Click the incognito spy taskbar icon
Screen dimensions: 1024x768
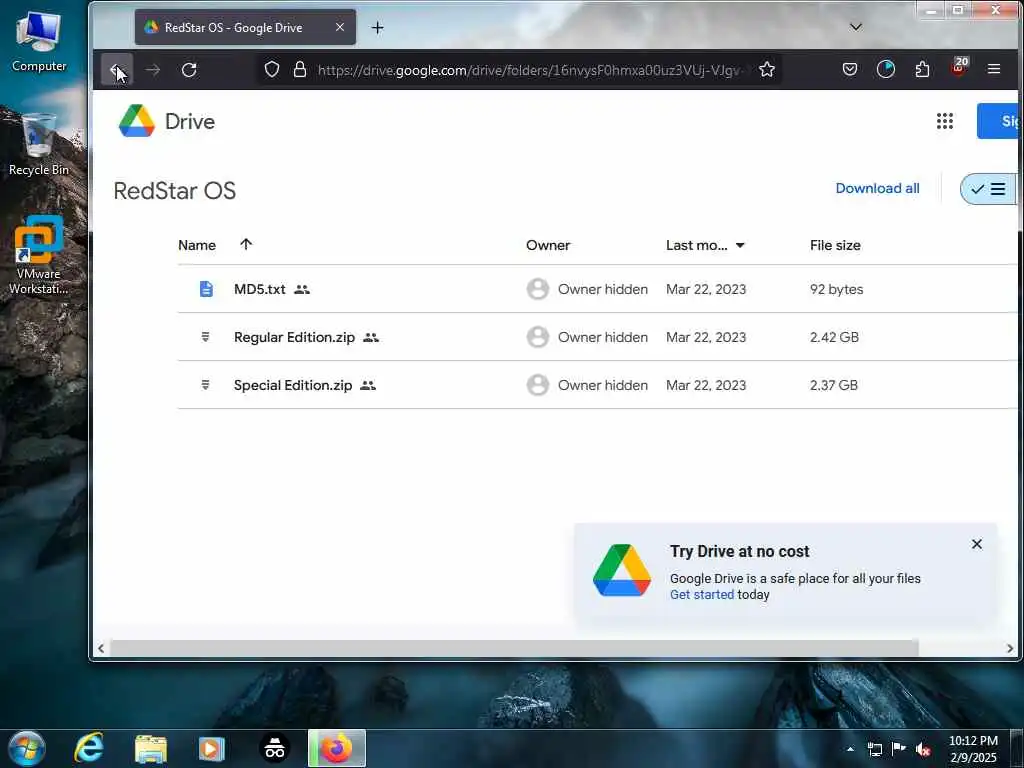[275, 748]
